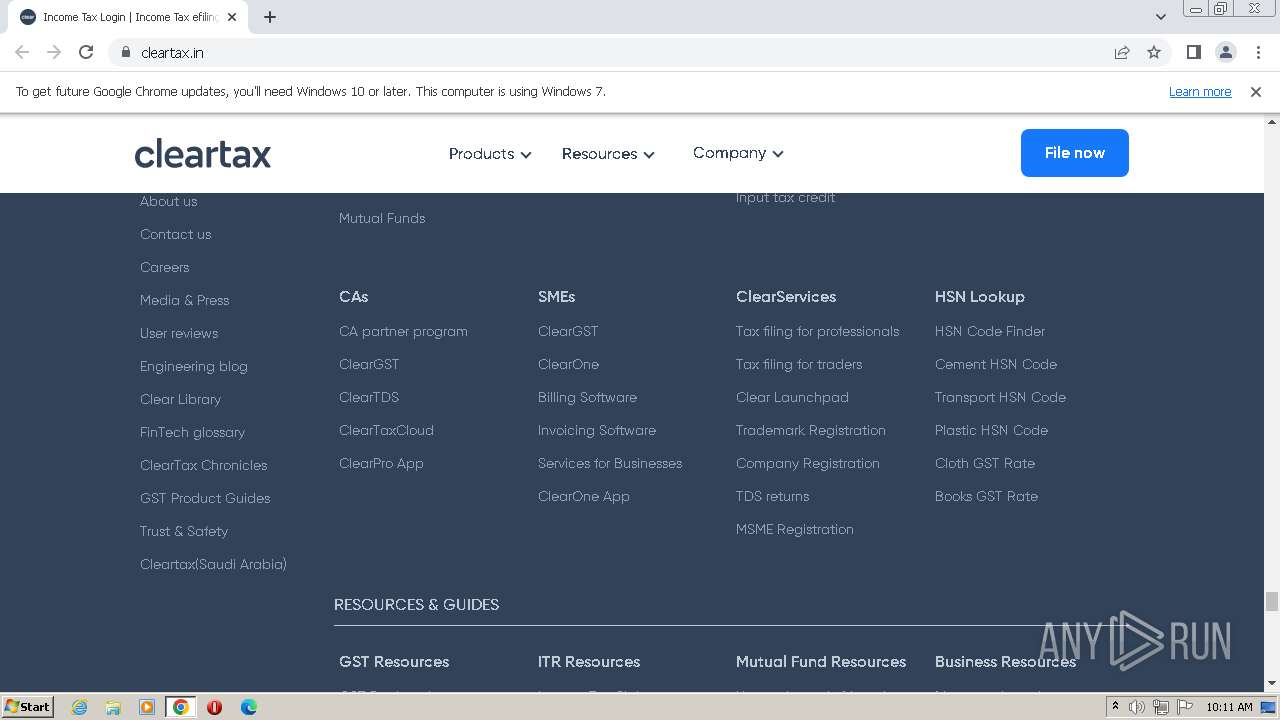Visit the Engineering blog link
The height and width of the screenshot is (720, 1280).
[x=193, y=366]
